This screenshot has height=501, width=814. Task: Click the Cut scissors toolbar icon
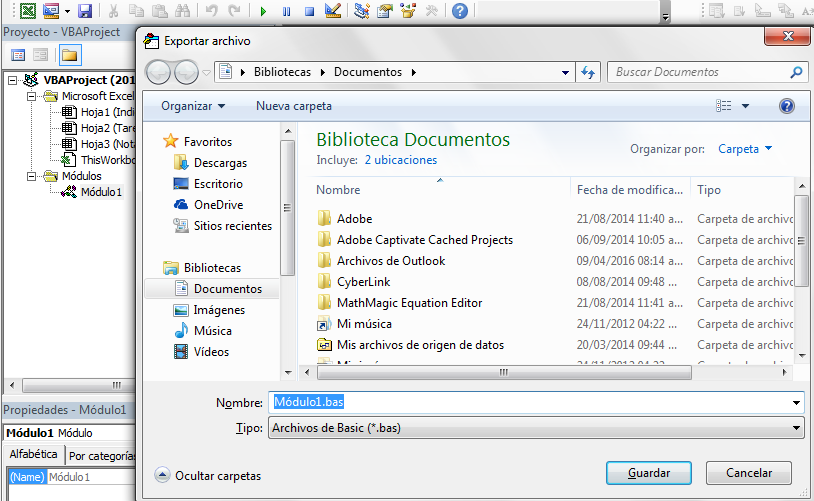pyautogui.click(x=113, y=10)
